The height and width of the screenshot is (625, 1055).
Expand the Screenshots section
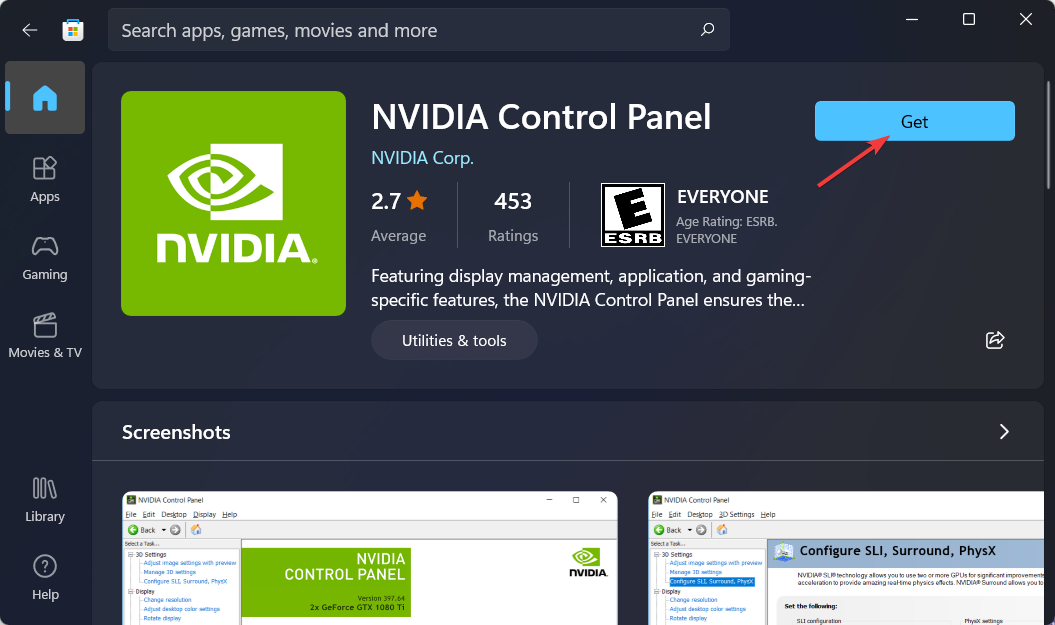[1004, 431]
